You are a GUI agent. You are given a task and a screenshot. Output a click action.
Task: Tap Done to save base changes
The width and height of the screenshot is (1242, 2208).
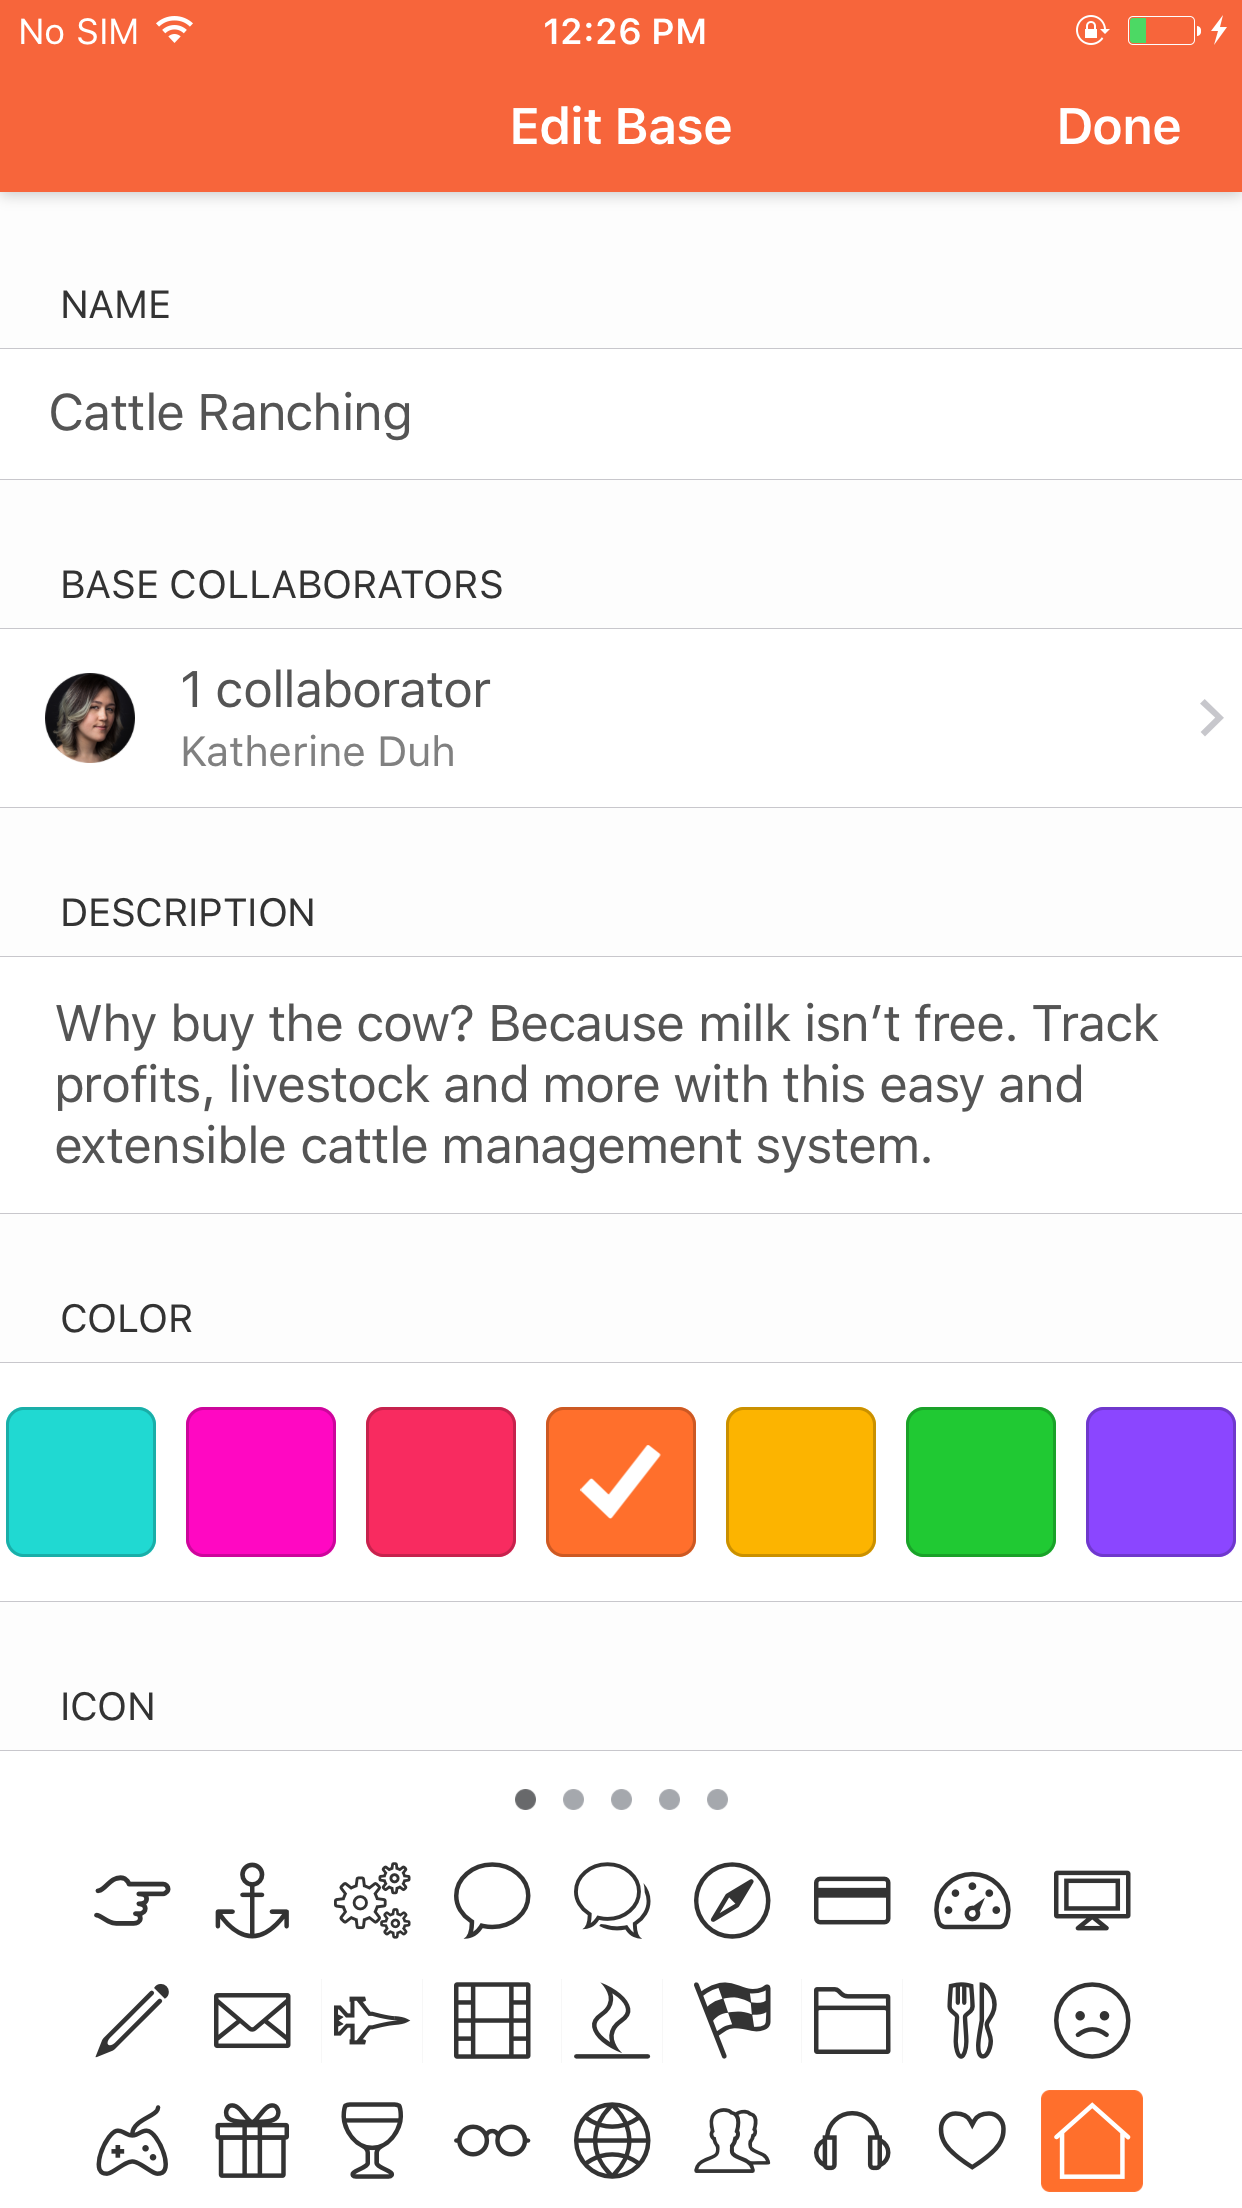(x=1118, y=126)
